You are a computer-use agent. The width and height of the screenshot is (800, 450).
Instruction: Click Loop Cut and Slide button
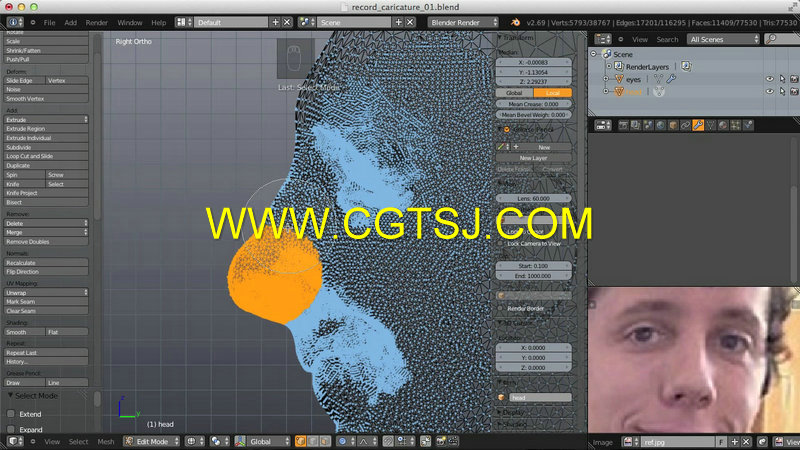click(x=46, y=156)
